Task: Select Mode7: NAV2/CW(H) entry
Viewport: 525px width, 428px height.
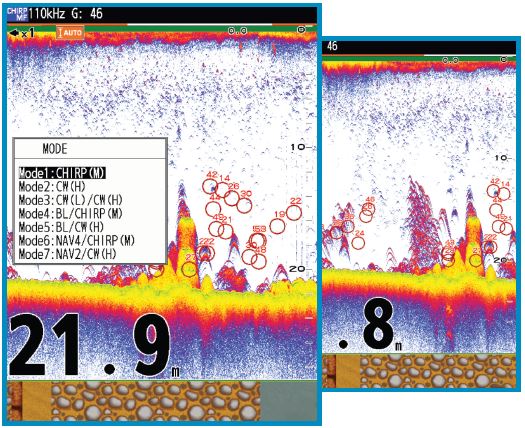Action: click(67, 254)
